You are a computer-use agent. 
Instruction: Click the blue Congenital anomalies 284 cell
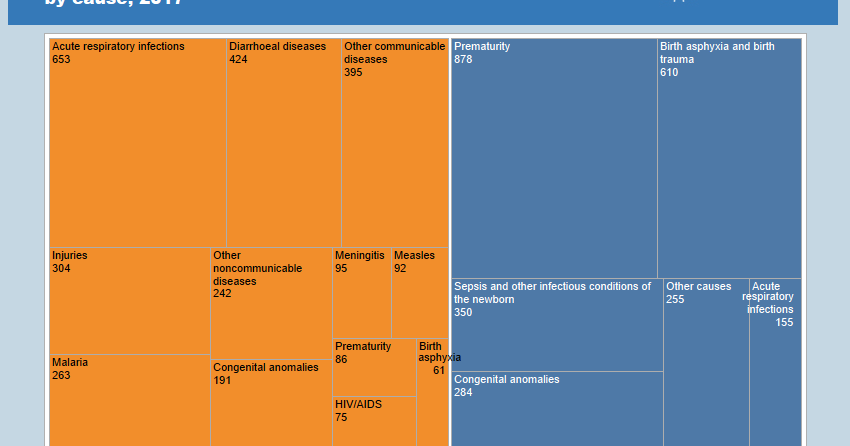(x=557, y=409)
